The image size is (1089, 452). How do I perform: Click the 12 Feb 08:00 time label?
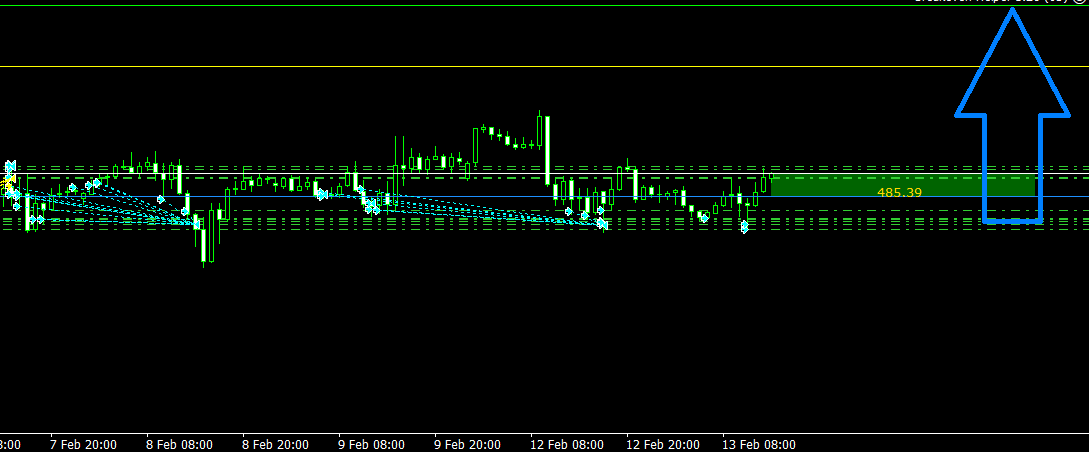(x=567, y=444)
